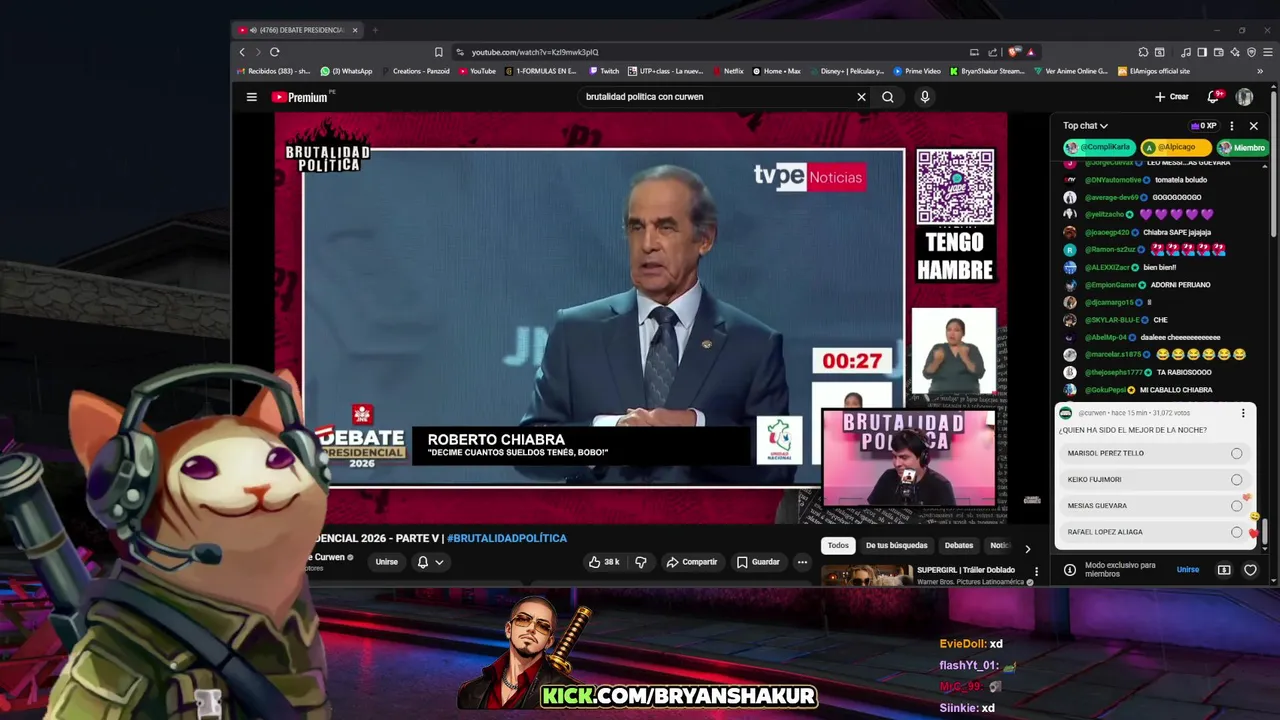Close the live chat panel
The image size is (1280, 720).
1253,126
